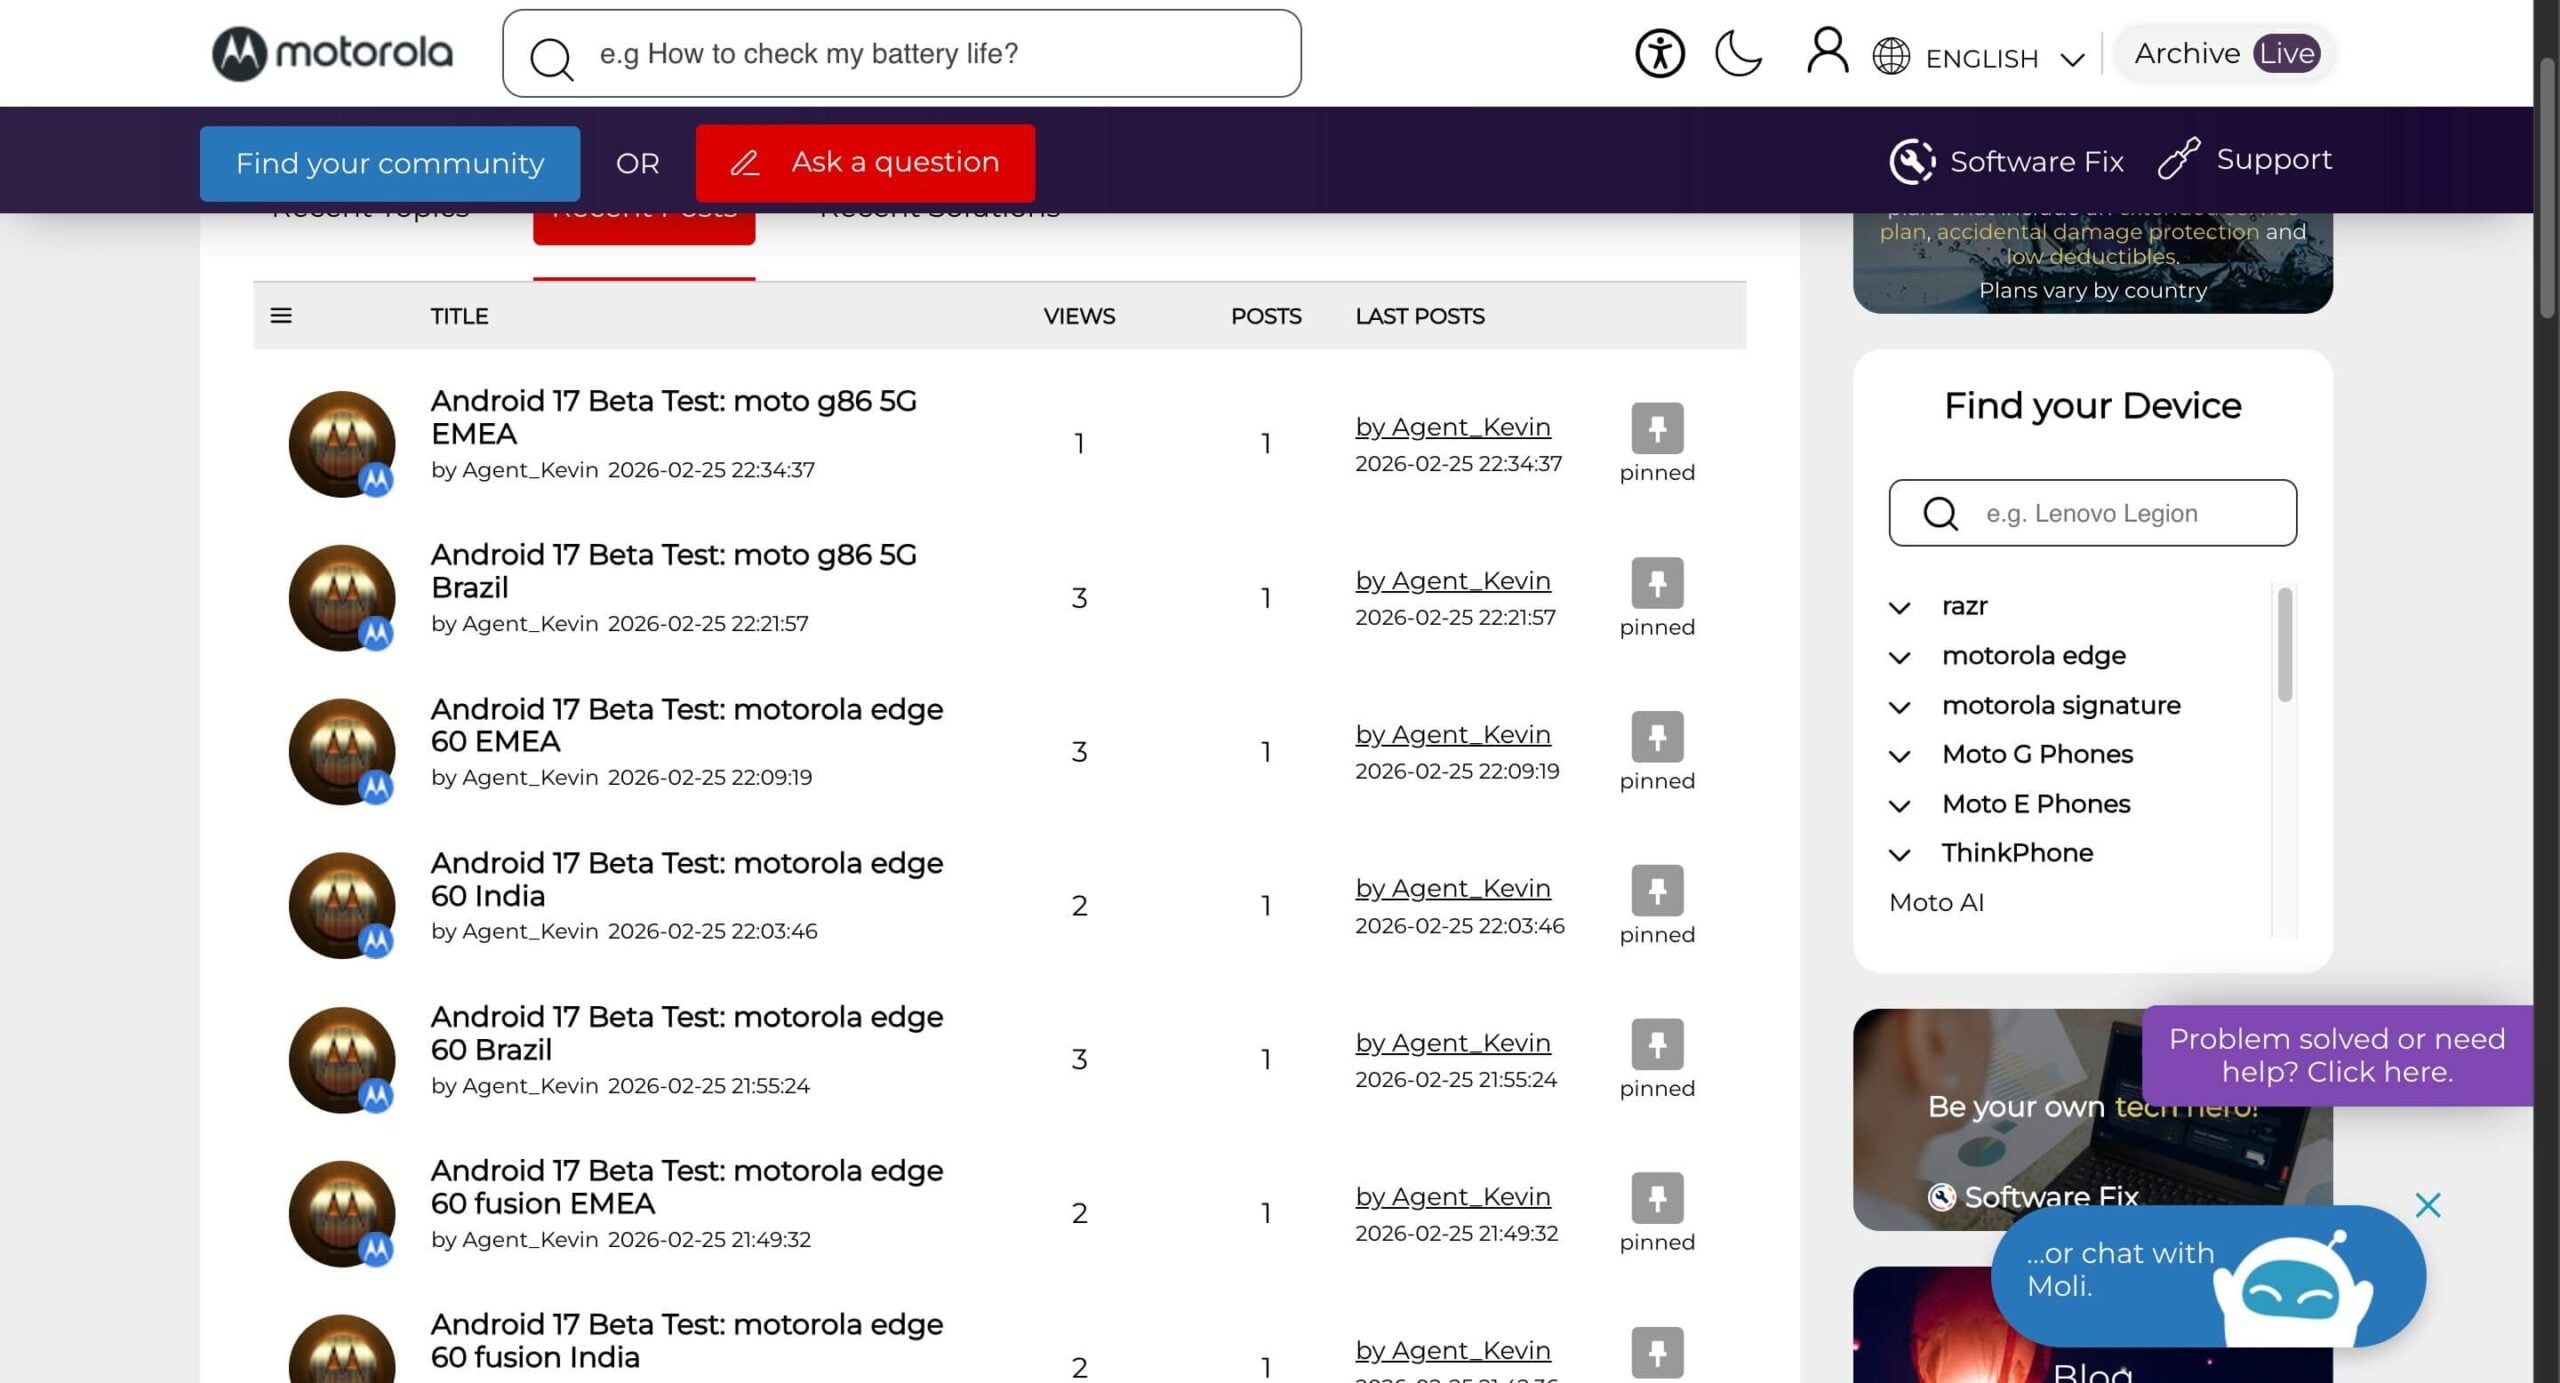The height and width of the screenshot is (1383, 2560).
Task: Close the Moli chat popup
Action: click(x=2427, y=1205)
